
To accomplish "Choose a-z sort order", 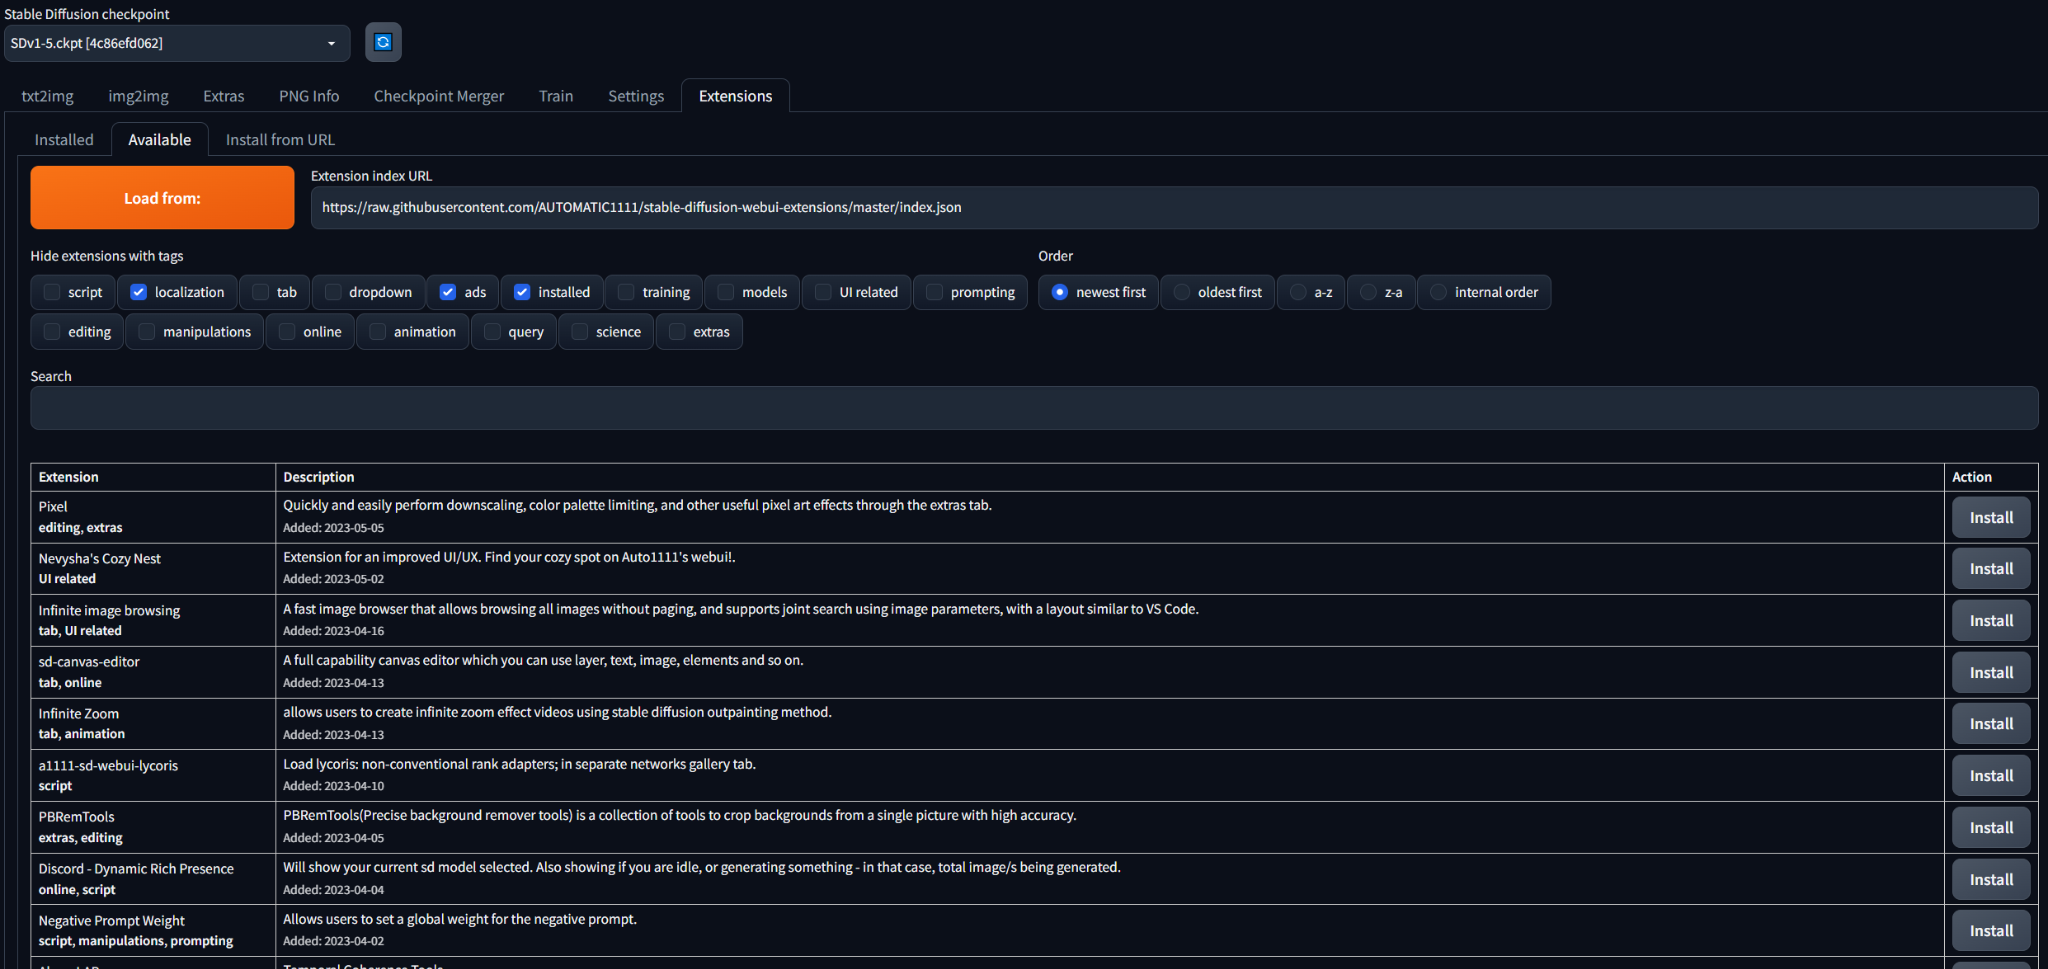I will (1298, 292).
